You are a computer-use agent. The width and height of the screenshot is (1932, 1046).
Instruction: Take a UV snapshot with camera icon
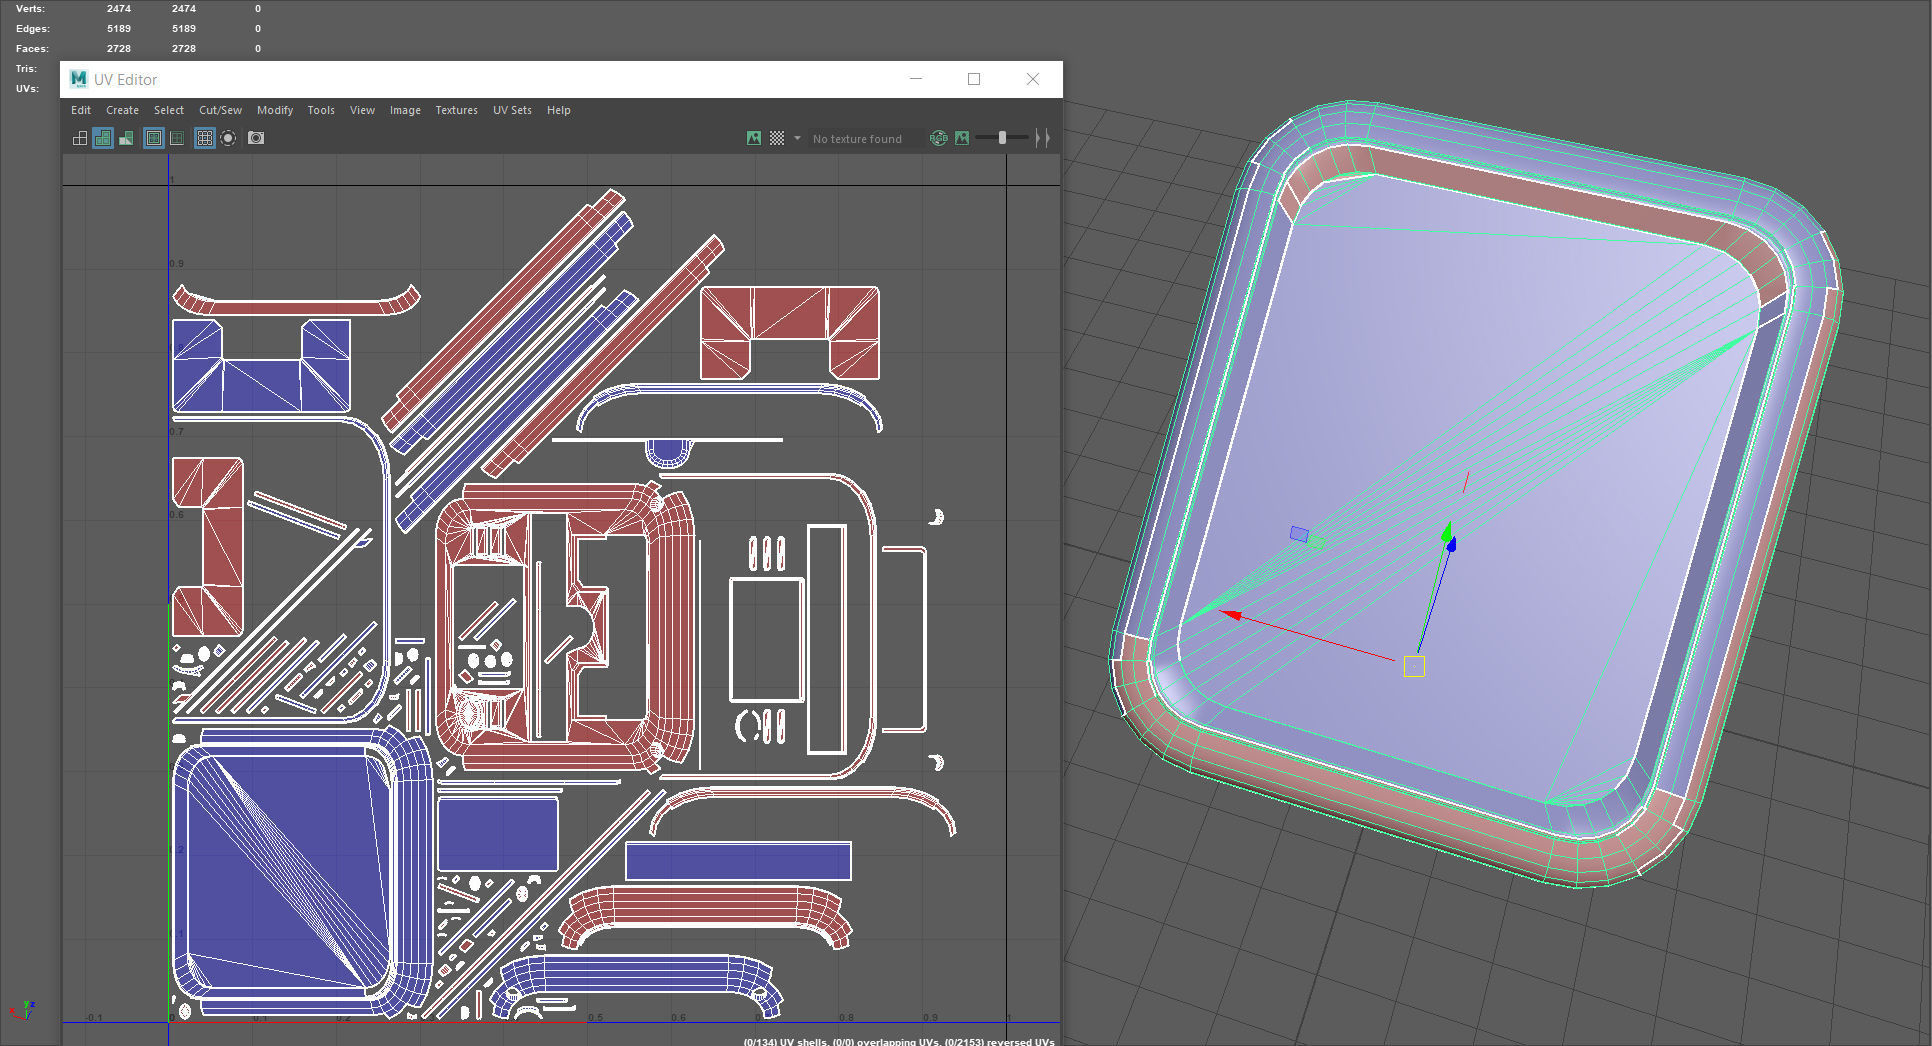256,138
